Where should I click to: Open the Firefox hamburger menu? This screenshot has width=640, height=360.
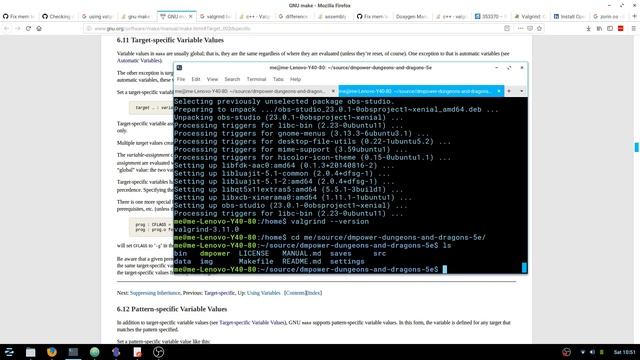[633, 29]
